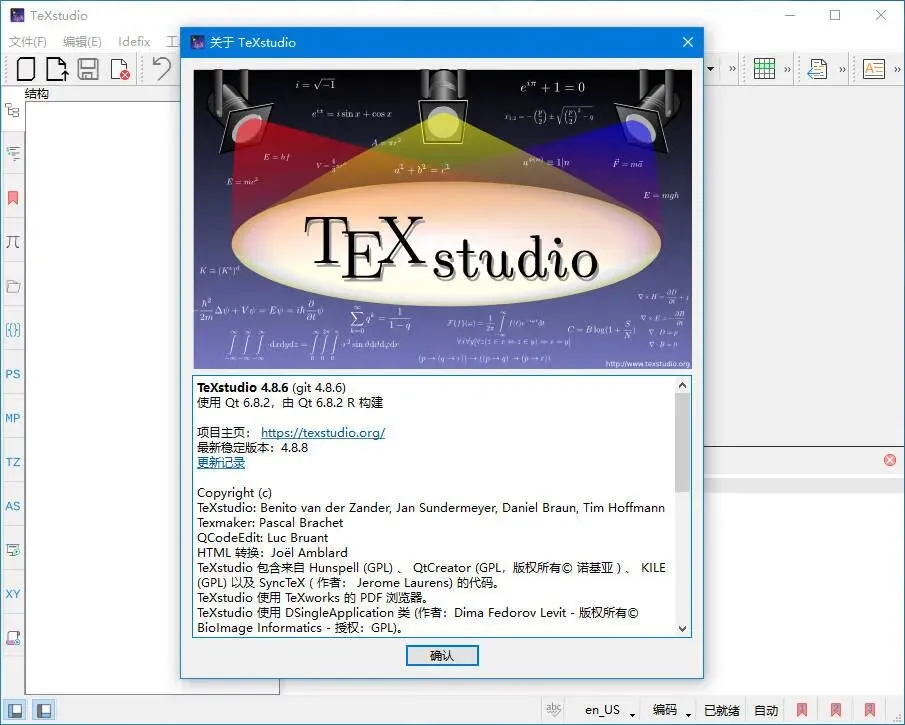Toggle the side panel with the first bottom-left button
905x725 pixels.
click(16, 709)
